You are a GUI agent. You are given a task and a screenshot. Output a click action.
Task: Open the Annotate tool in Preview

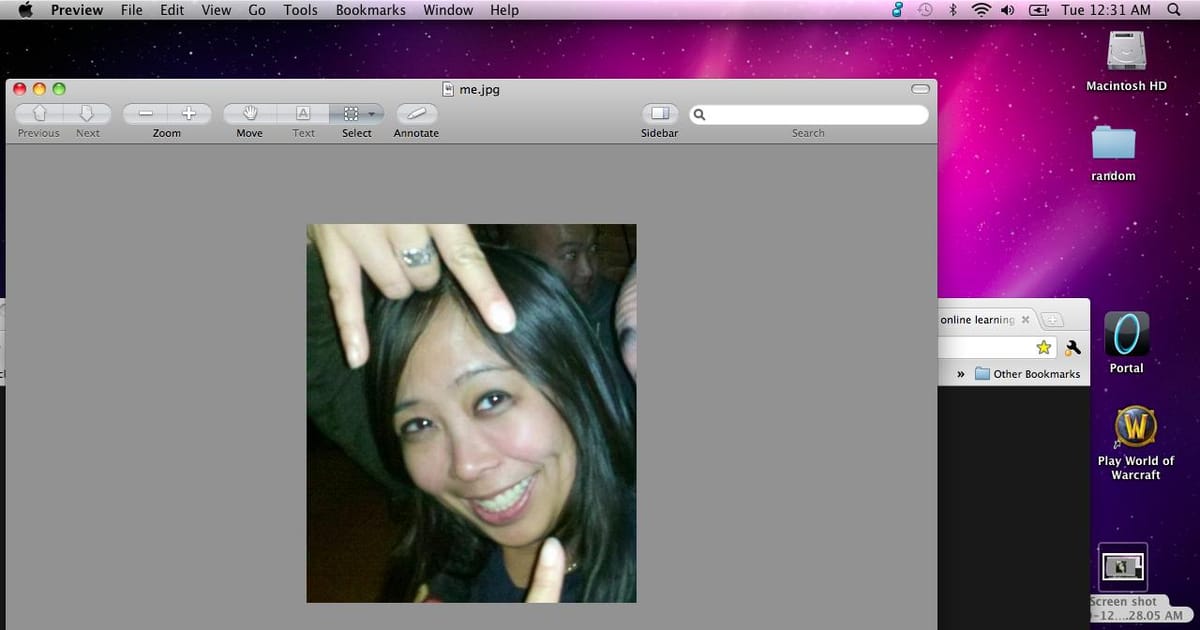pyautogui.click(x=415, y=115)
